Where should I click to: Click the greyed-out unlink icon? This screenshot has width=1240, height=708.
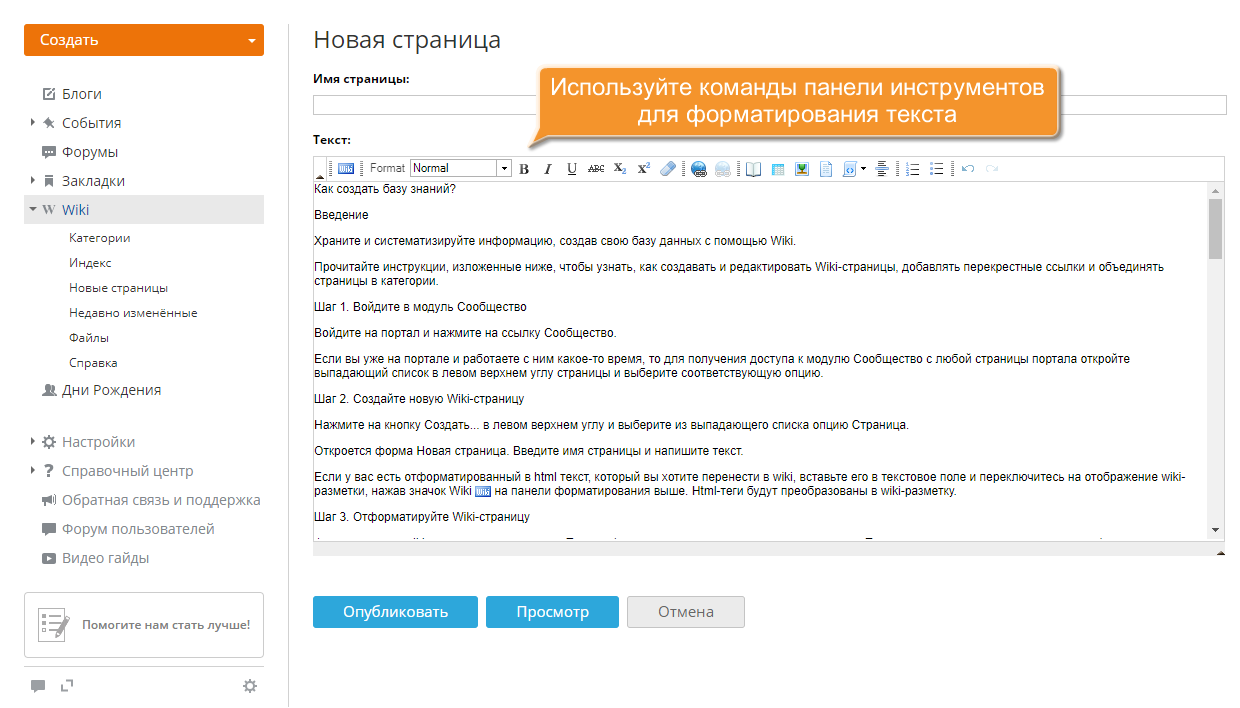[722, 169]
